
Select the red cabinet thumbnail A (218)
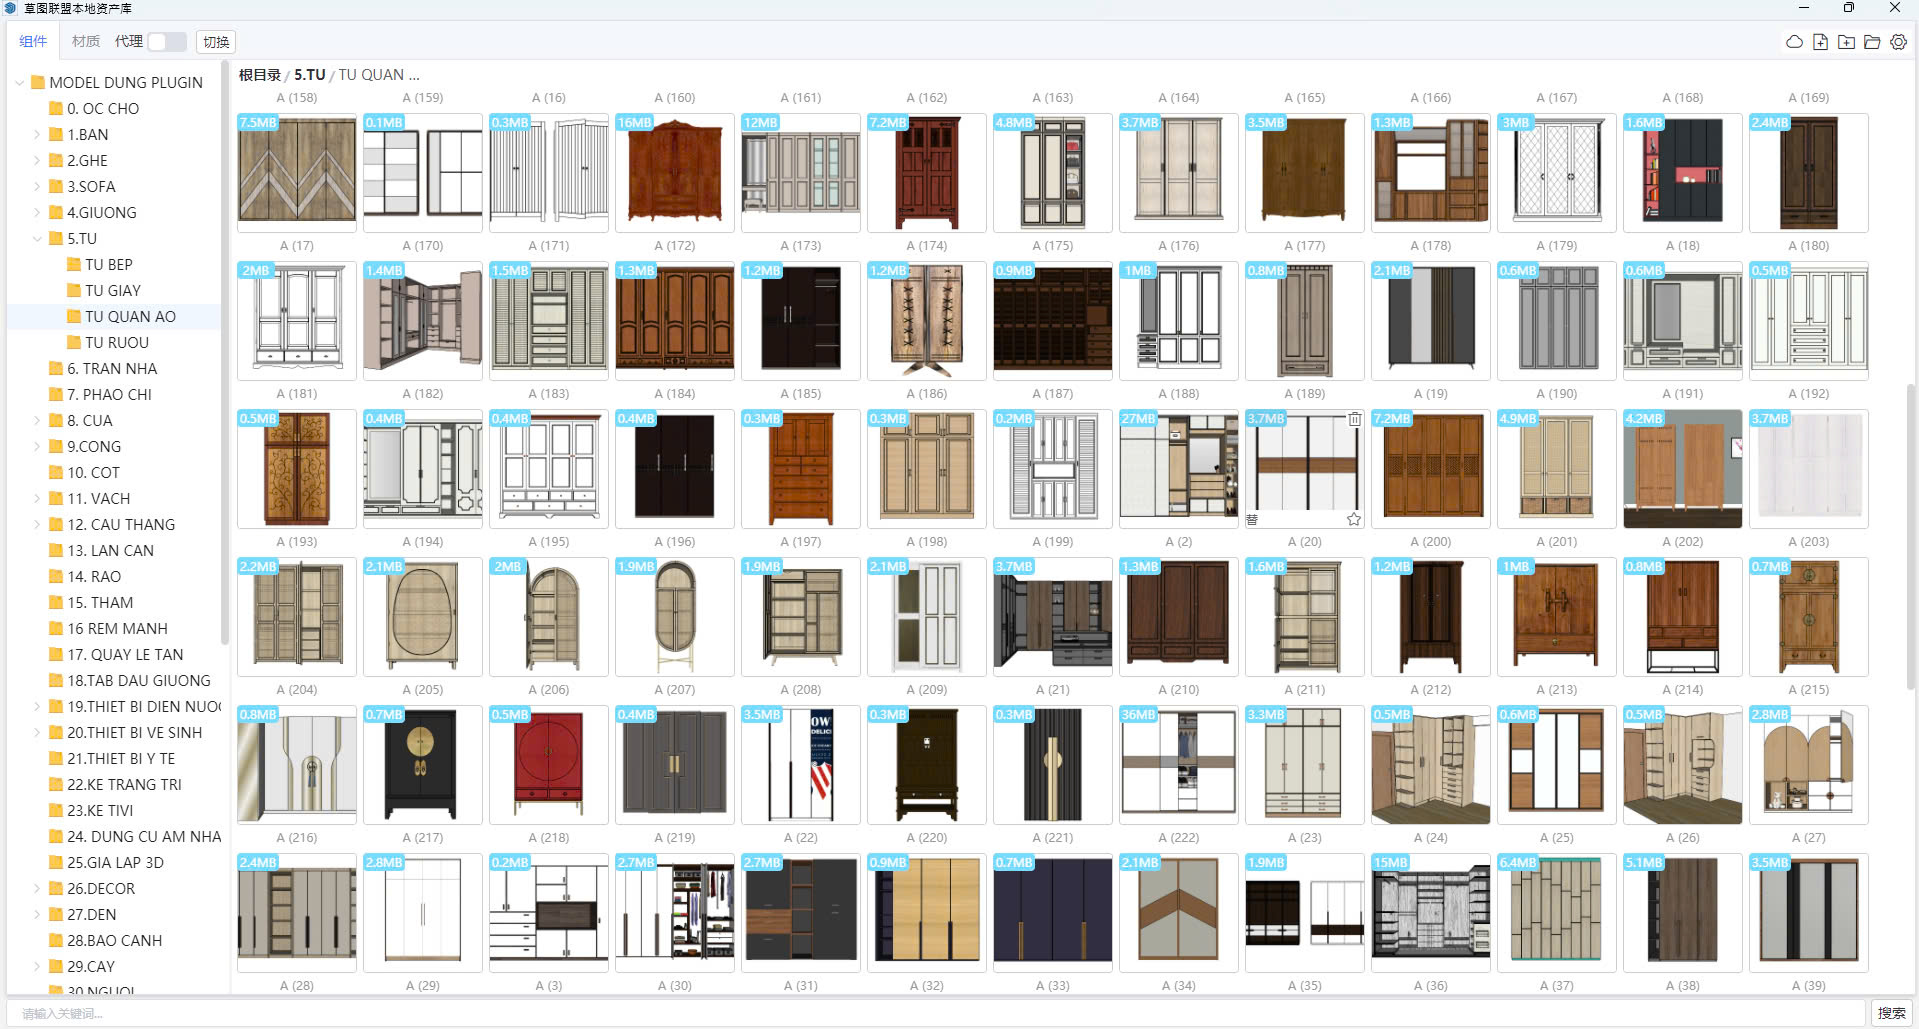[x=548, y=764]
